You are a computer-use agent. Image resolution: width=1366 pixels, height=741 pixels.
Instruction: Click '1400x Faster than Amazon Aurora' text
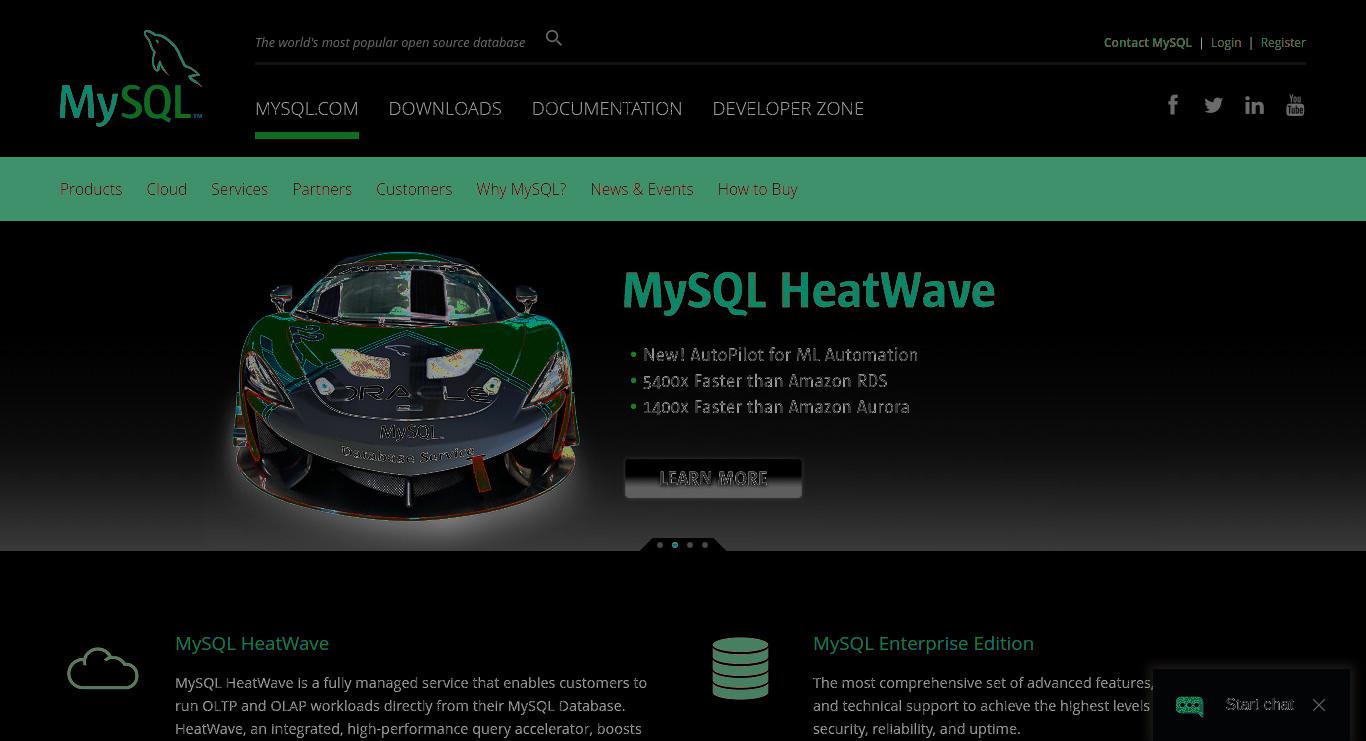776,407
